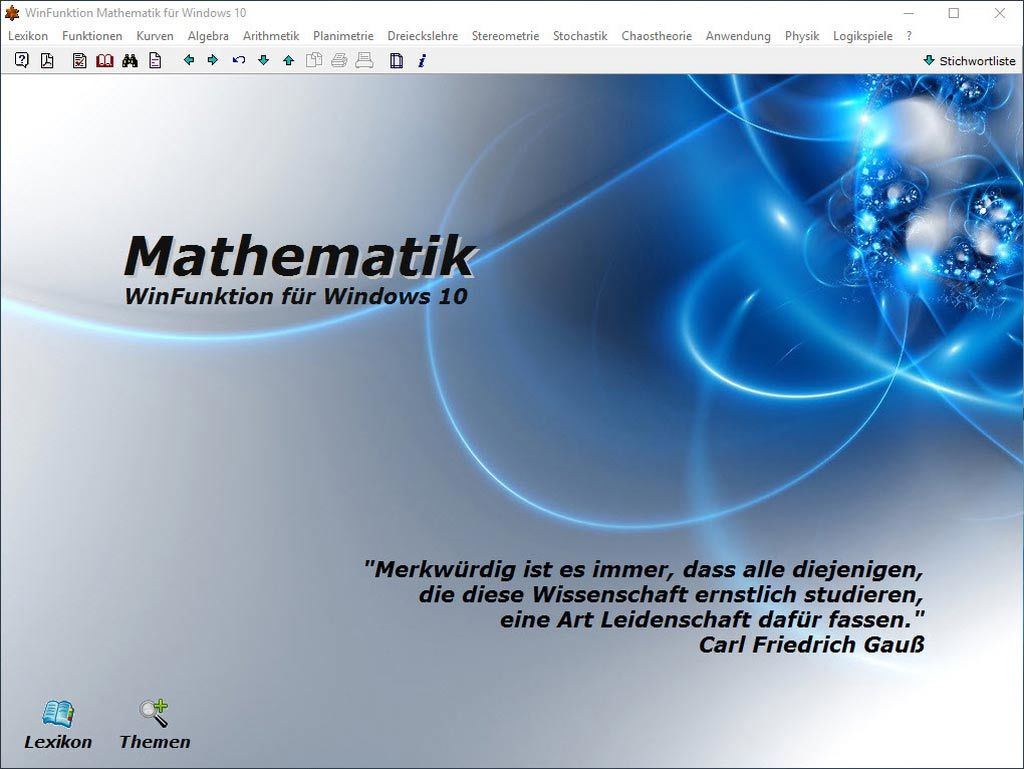Go forward with the right arrow icon

(x=213, y=60)
